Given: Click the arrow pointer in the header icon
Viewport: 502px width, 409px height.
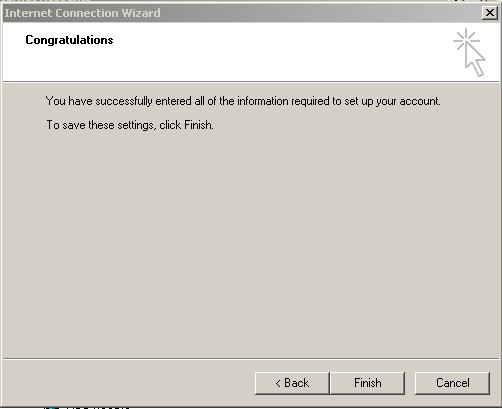Looking at the screenshot, I should click(475, 60).
